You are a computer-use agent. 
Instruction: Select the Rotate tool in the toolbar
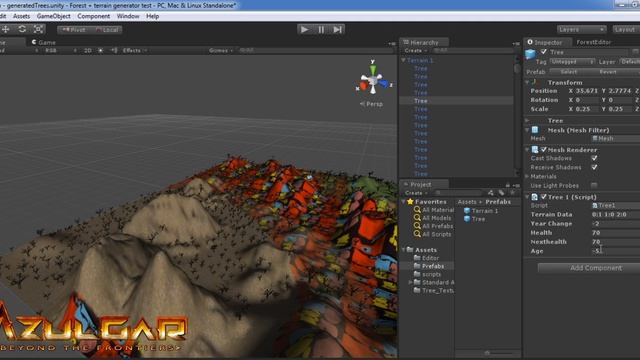tap(22, 29)
